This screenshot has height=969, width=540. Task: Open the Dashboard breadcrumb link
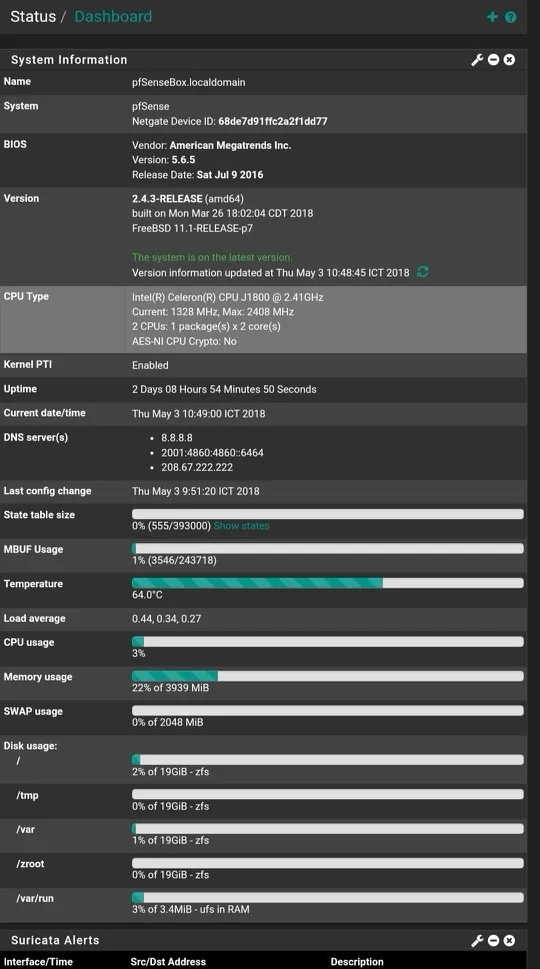(113, 17)
